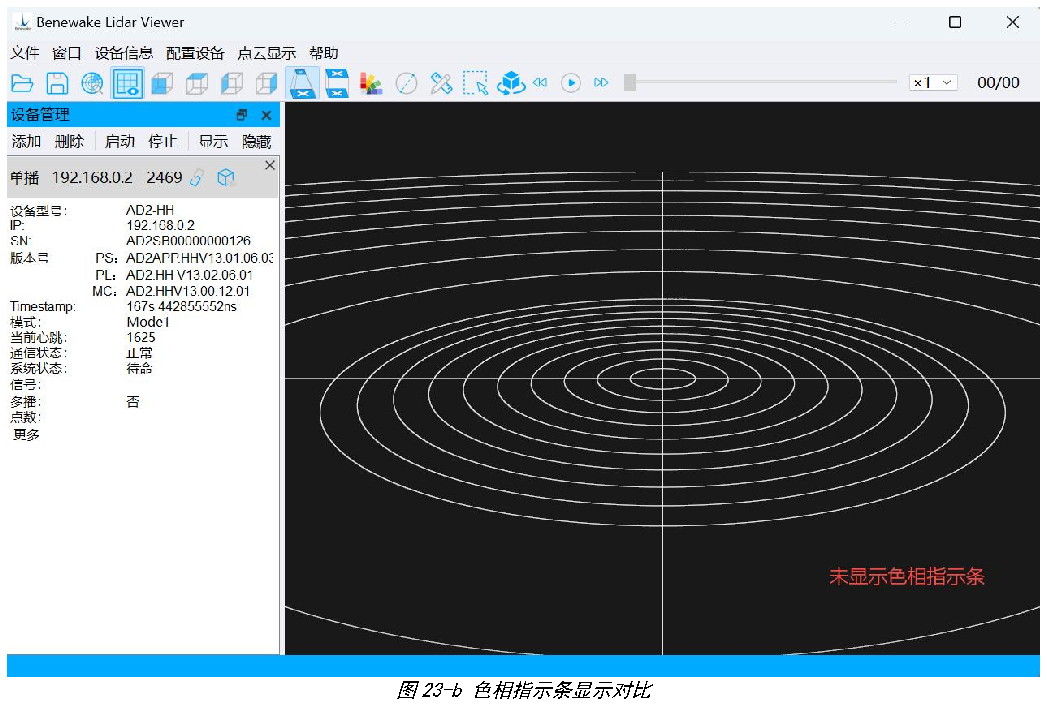Click the 当前心跳 value 1625
The image size is (1047, 708).
pyautogui.click(x=141, y=338)
